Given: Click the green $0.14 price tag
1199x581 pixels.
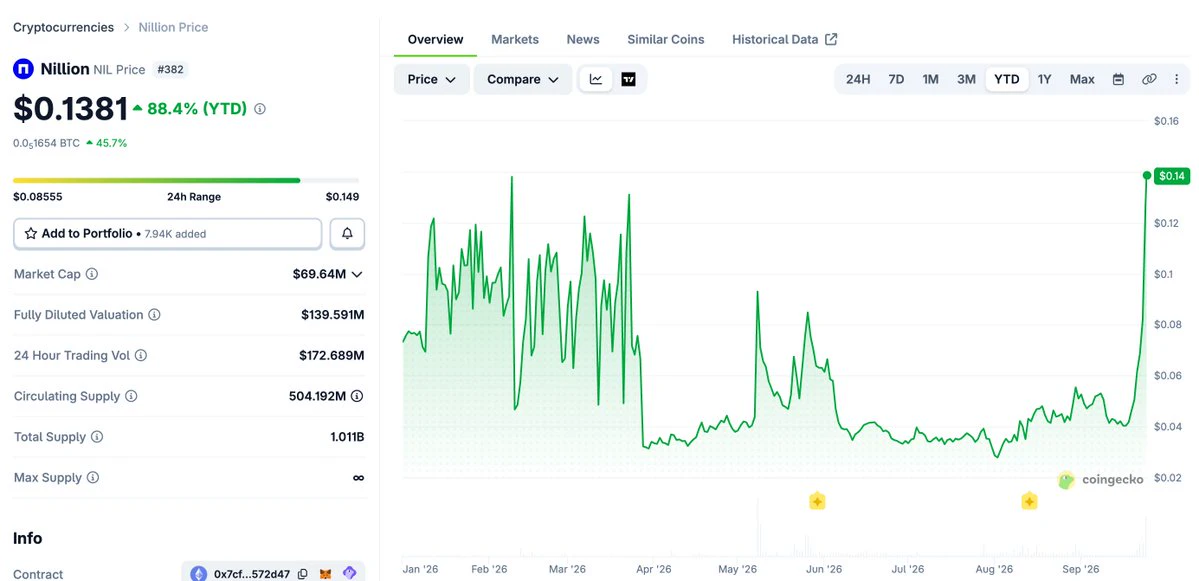Looking at the screenshot, I should tap(1171, 176).
